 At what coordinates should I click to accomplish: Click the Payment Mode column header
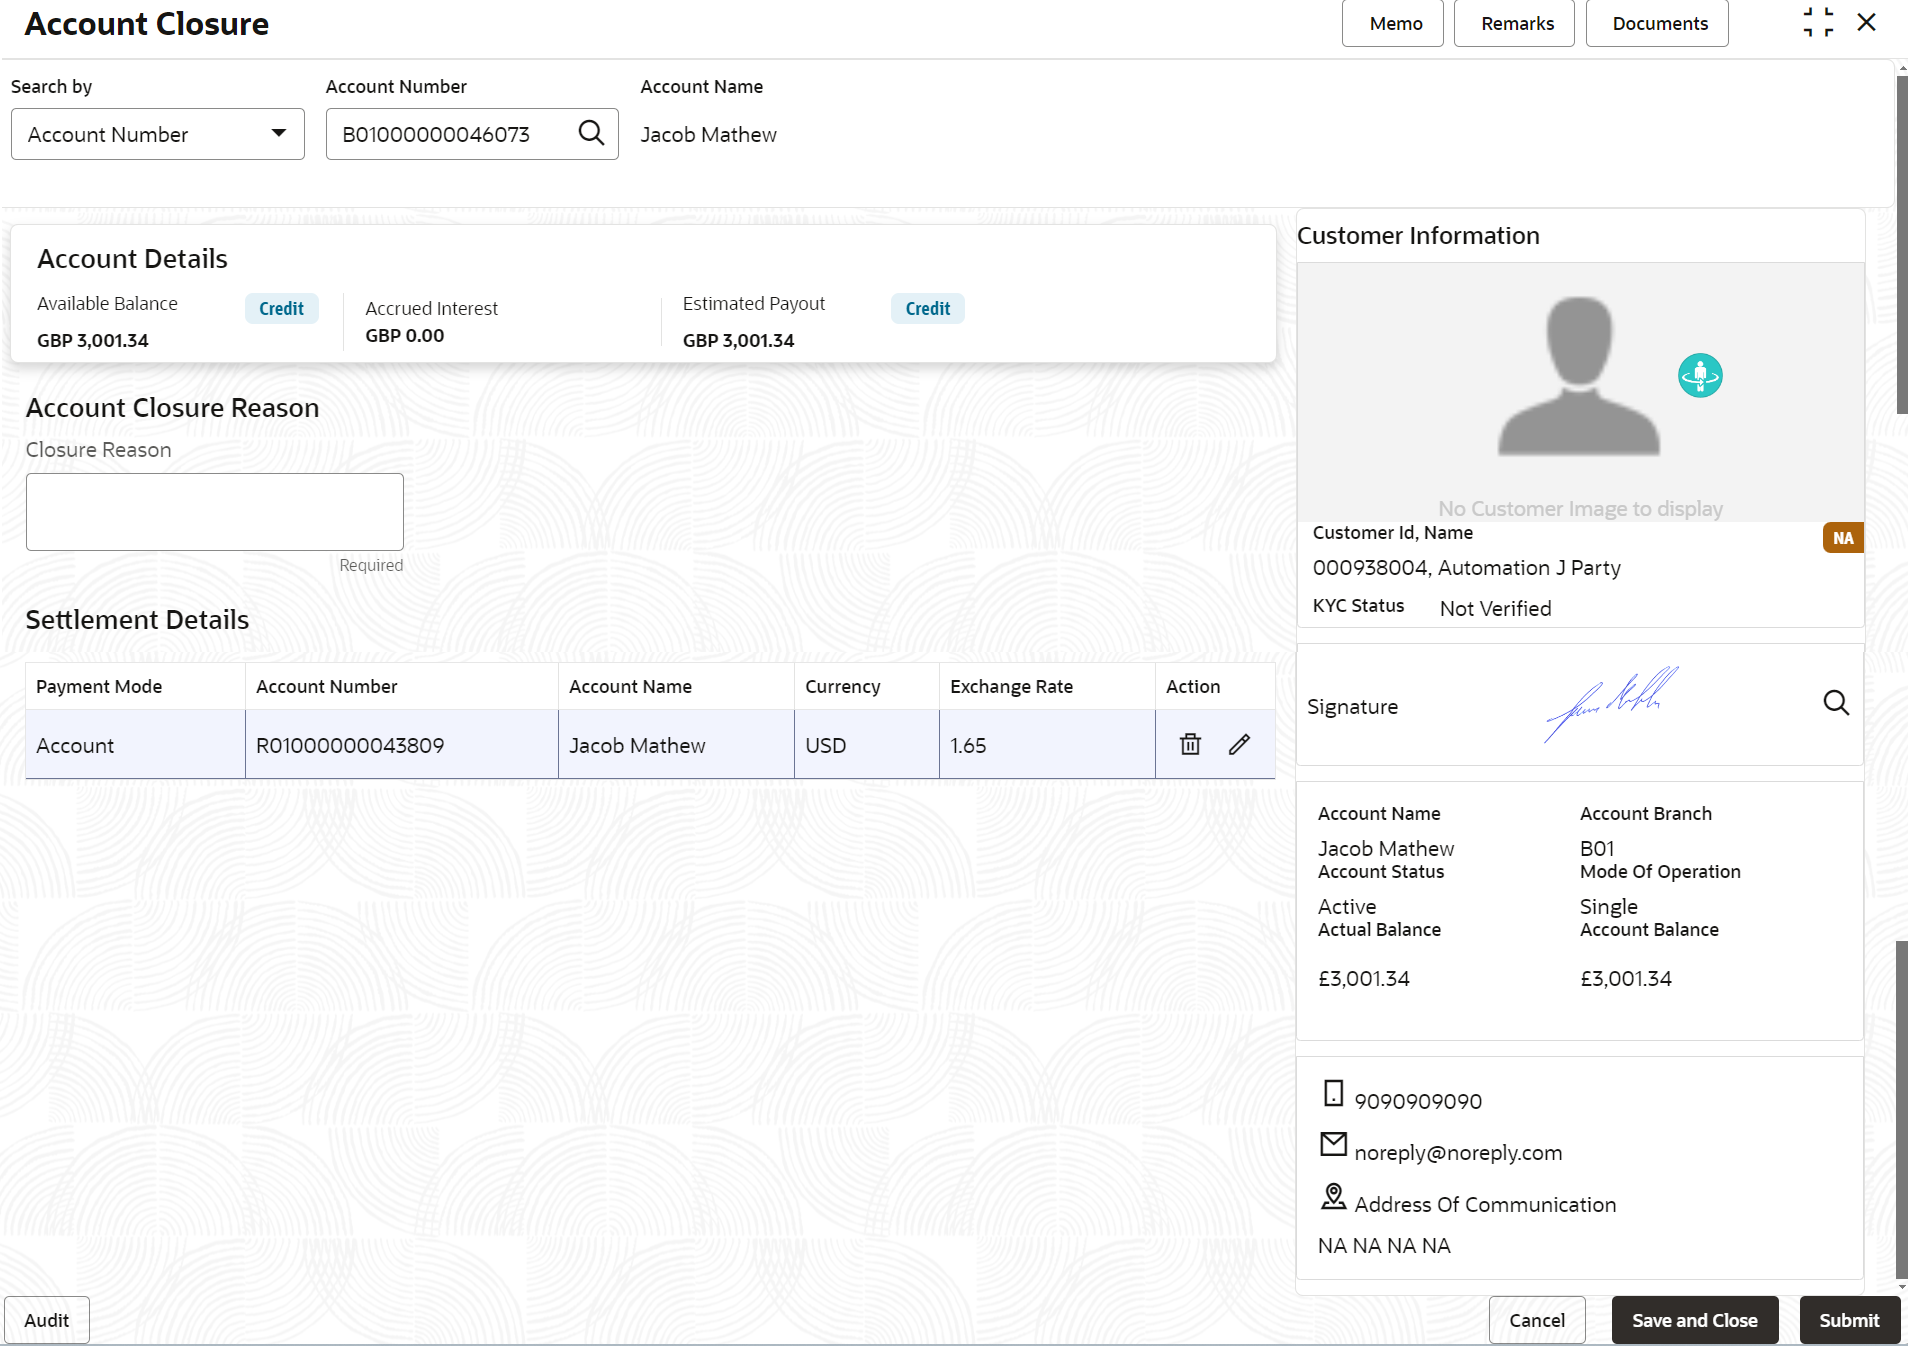coord(135,686)
